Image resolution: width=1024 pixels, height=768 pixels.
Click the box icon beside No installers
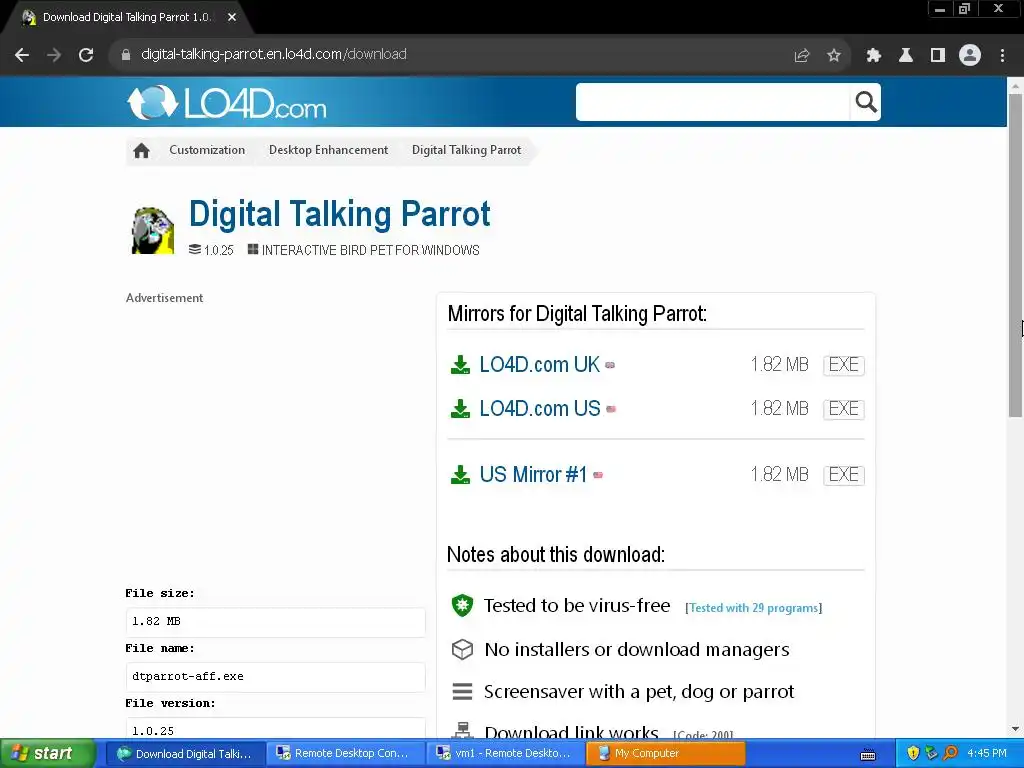pos(462,649)
